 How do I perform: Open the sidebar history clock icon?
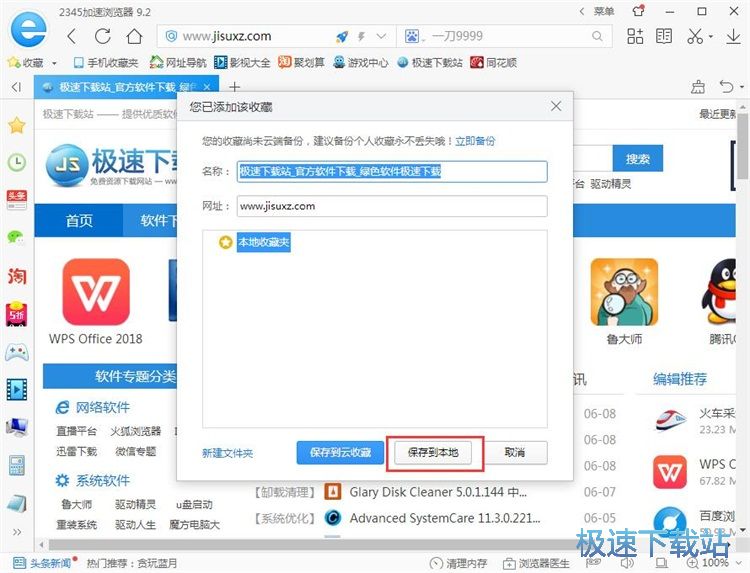click(17, 163)
